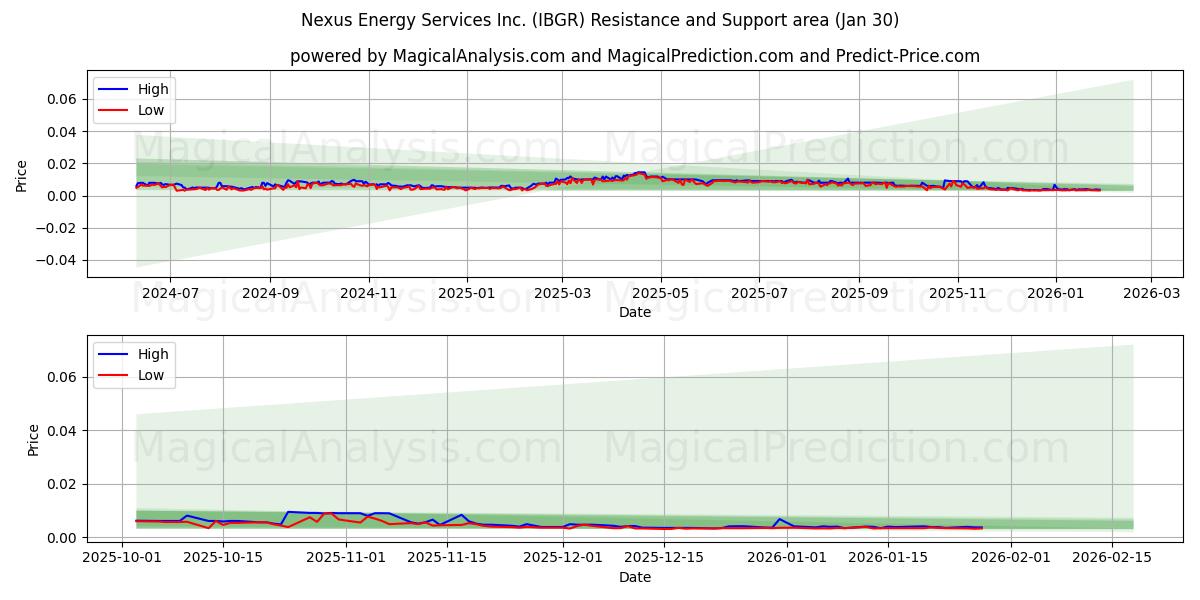Click the '2026-03' tick label
Image resolution: width=1200 pixels, height=600 pixels.
tap(1151, 294)
